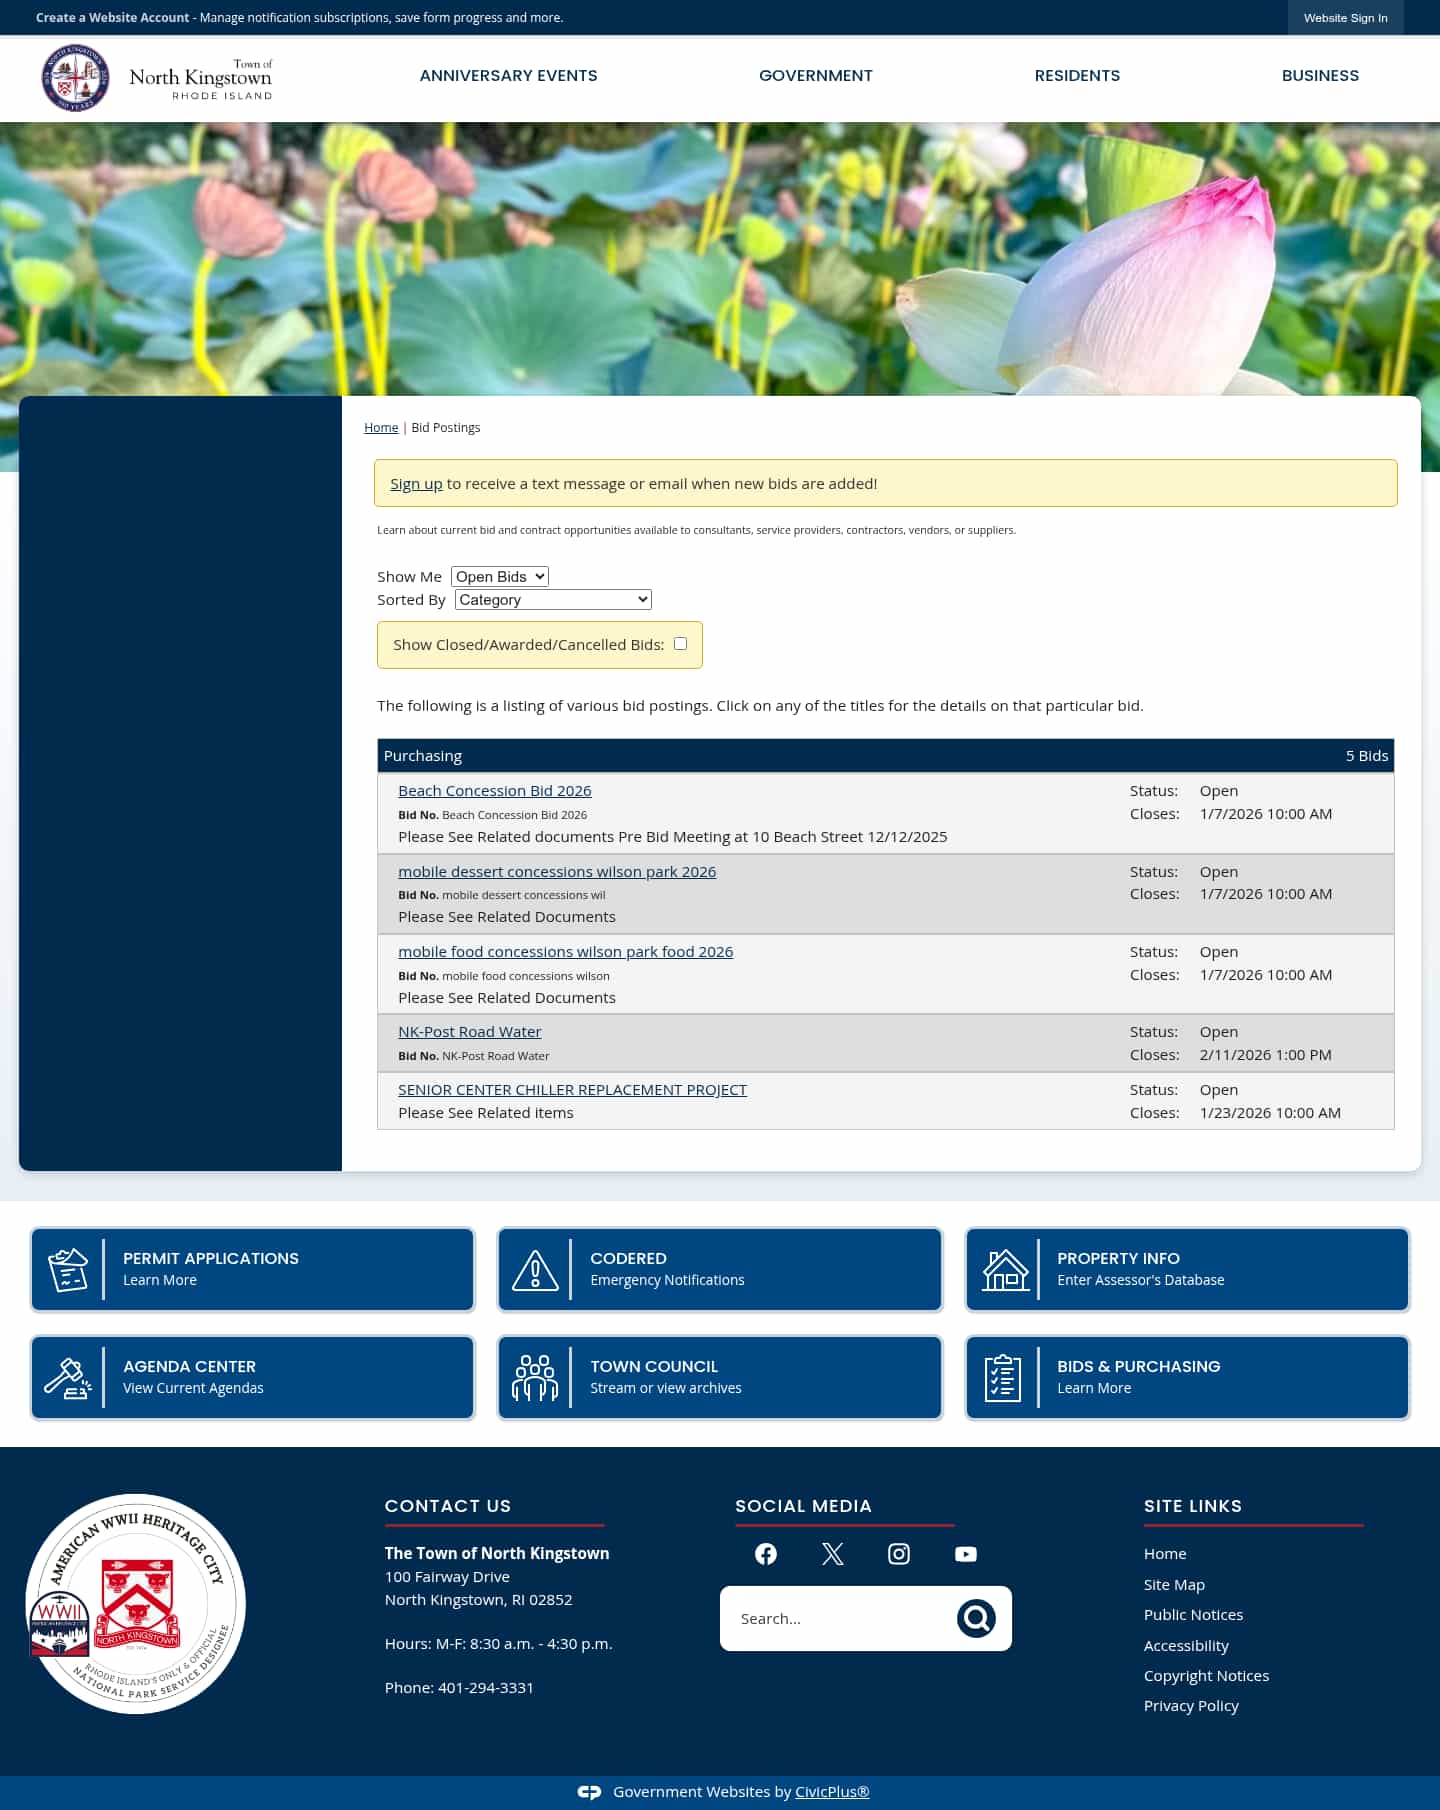Click the Public Notices footer link
Viewport: 1440px width, 1810px height.
[x=1193, y=1615]
